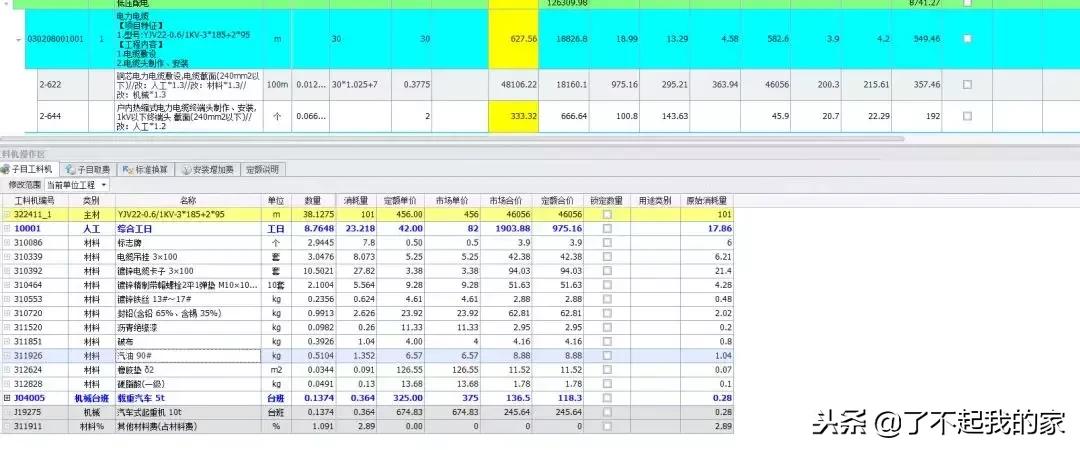This screenshot has height=450, width=1080.
Task: Collapse bill item 030208001001 row
Action: coord(18,39)
